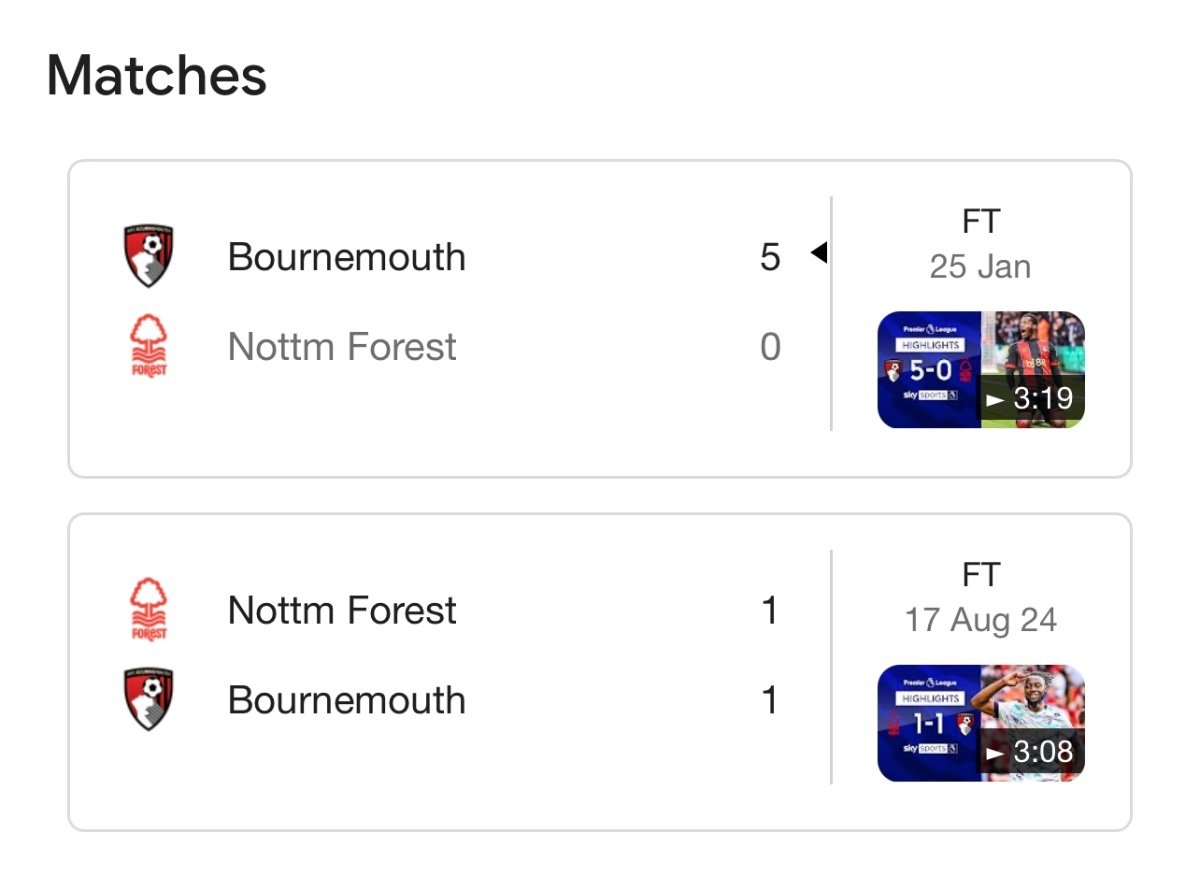The width and height of the screenshot is (1200, 877).
Task: Click the Matches heading
Action: pyautogui.click(x=157, y=75)
